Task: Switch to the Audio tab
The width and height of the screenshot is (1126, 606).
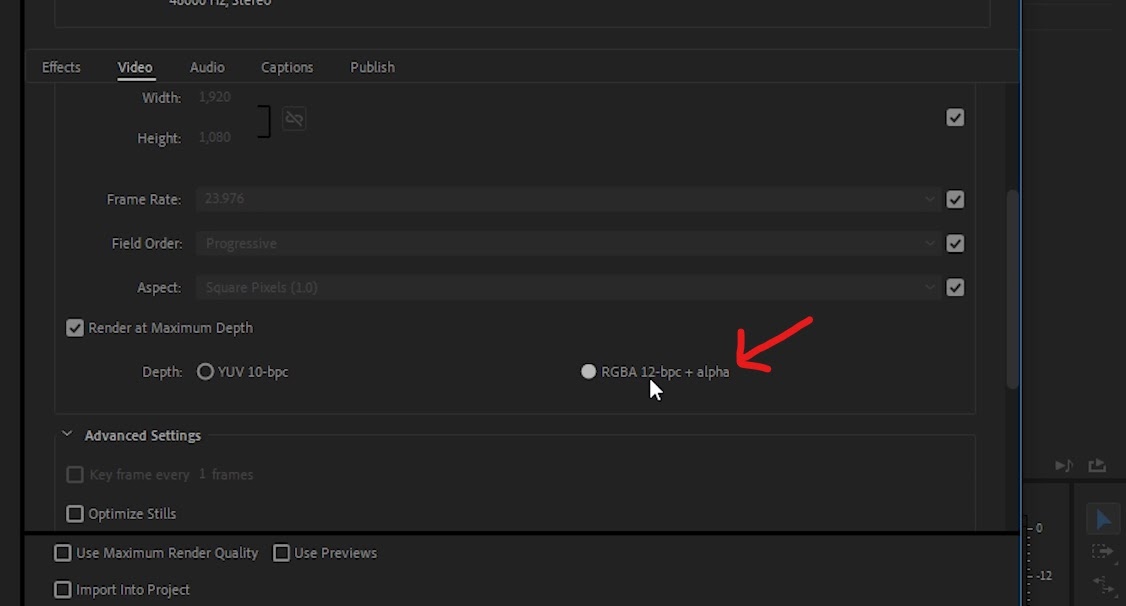Action: point(207,67)
